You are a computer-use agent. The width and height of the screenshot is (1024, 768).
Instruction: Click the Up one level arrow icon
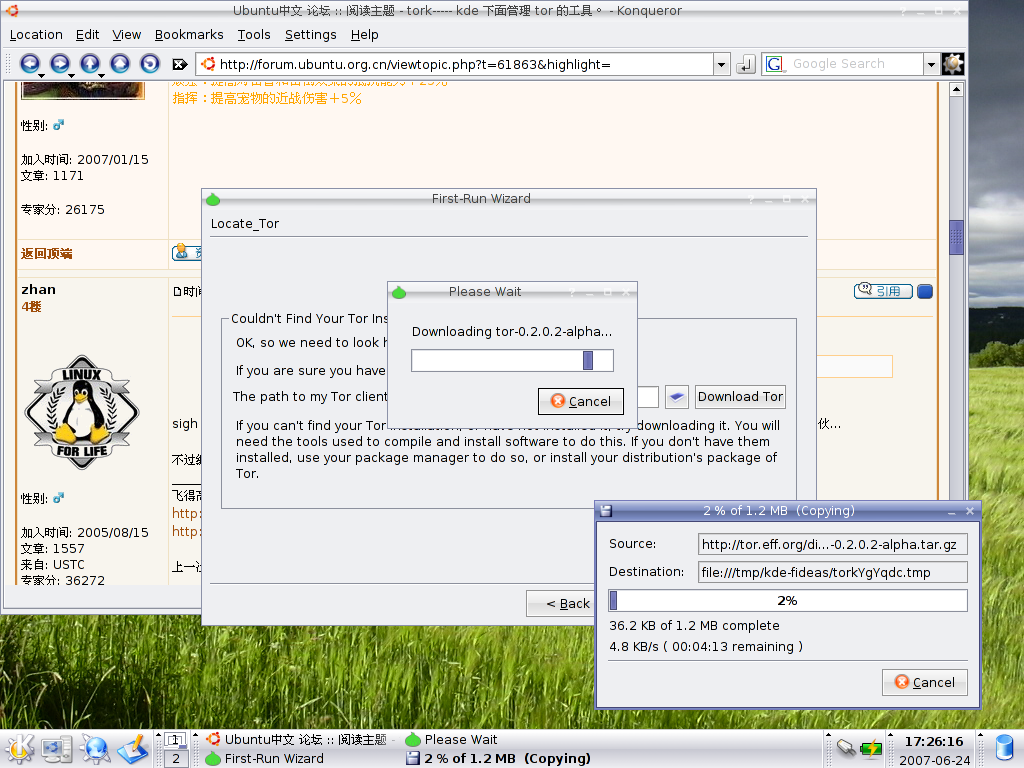point(89,63)
